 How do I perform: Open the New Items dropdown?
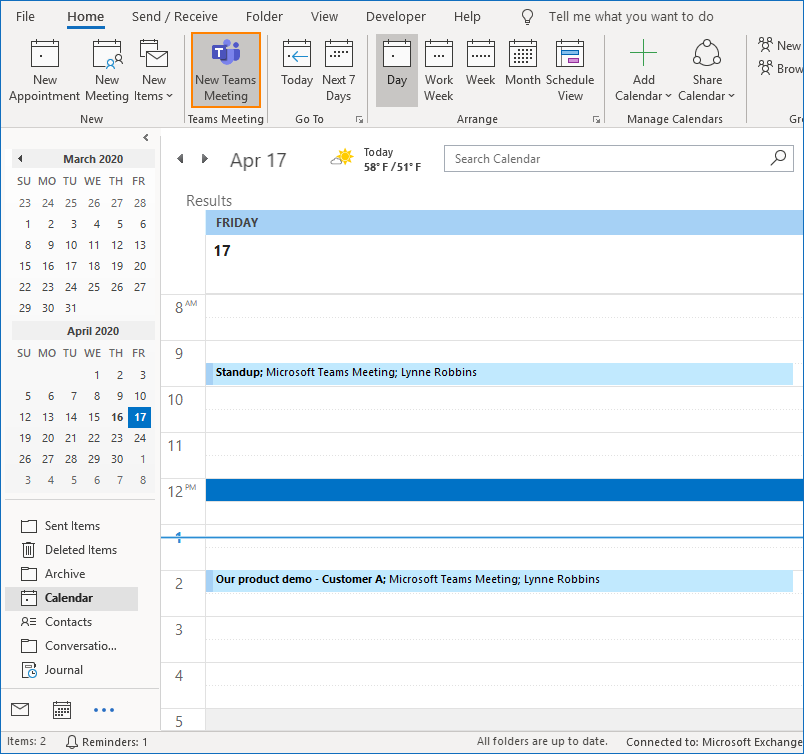[154, 70]
